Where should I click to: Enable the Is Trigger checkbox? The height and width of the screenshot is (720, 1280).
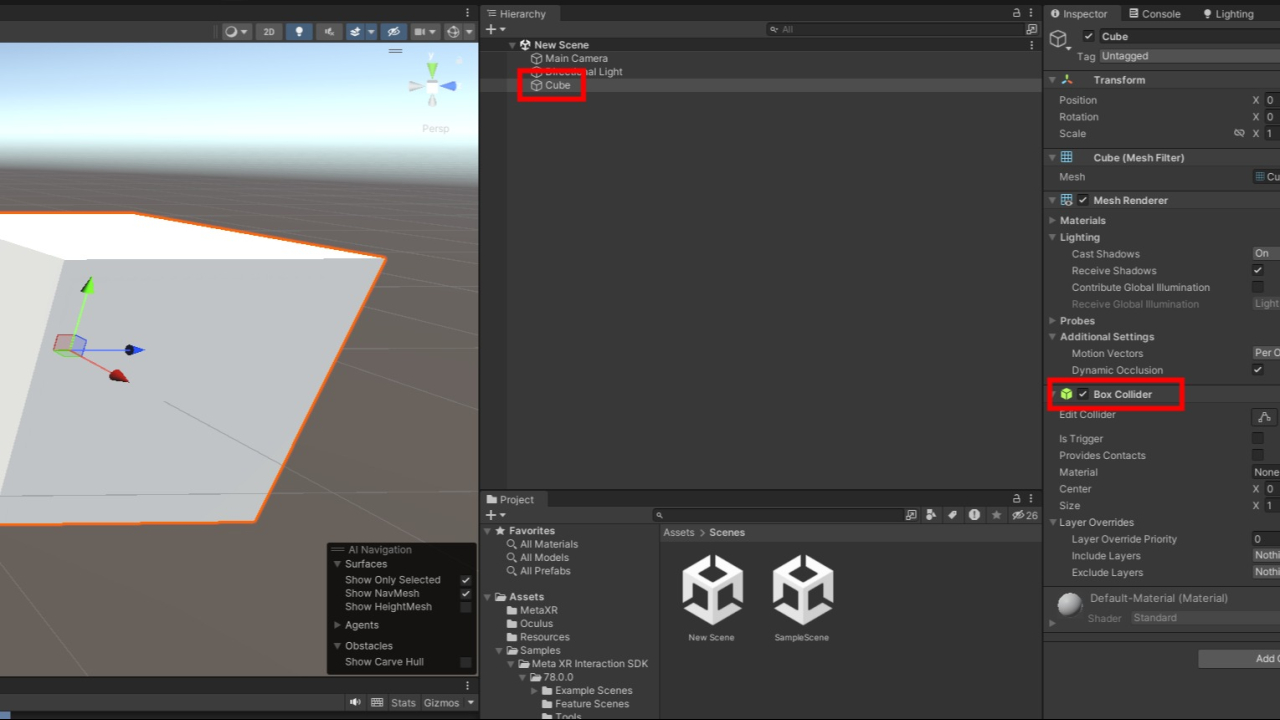(x=1258, y=438)
